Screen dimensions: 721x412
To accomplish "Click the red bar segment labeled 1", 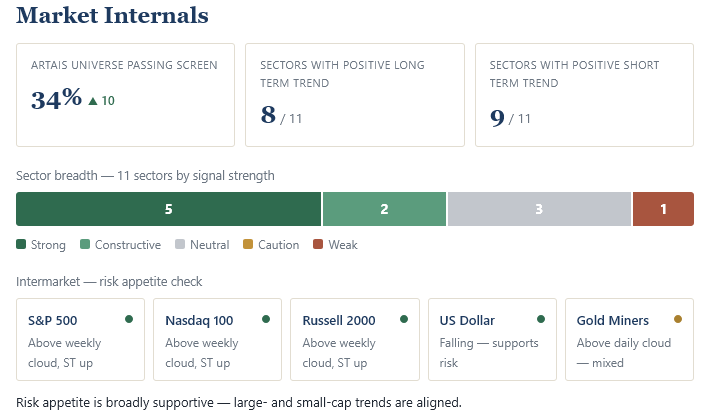I will coord(663,209).
